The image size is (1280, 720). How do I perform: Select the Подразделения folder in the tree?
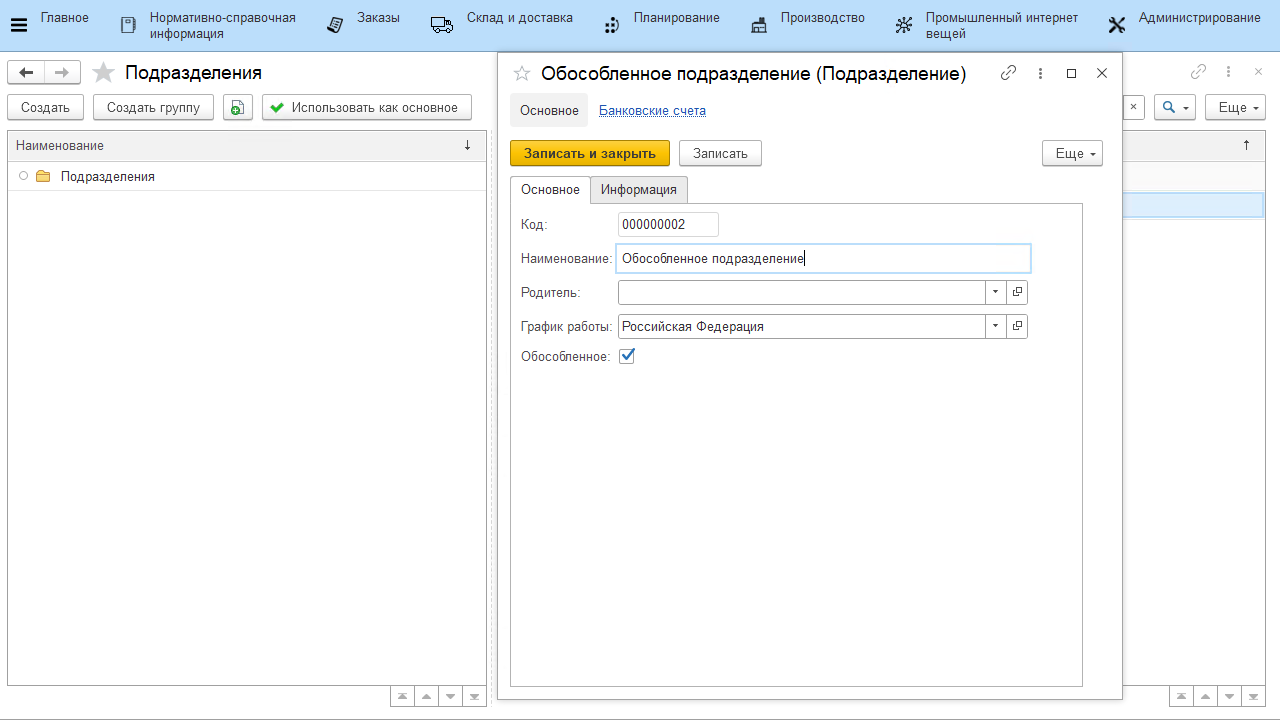(x=107, y=176)
